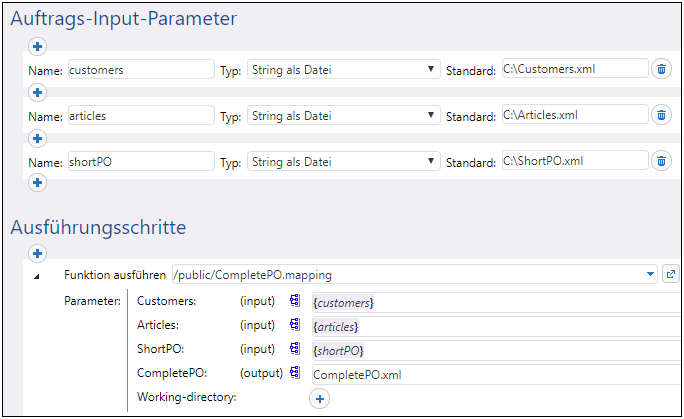Open CompletePO.mapping in new window icon
Screen dimensions: 684x419
(671, 274)
